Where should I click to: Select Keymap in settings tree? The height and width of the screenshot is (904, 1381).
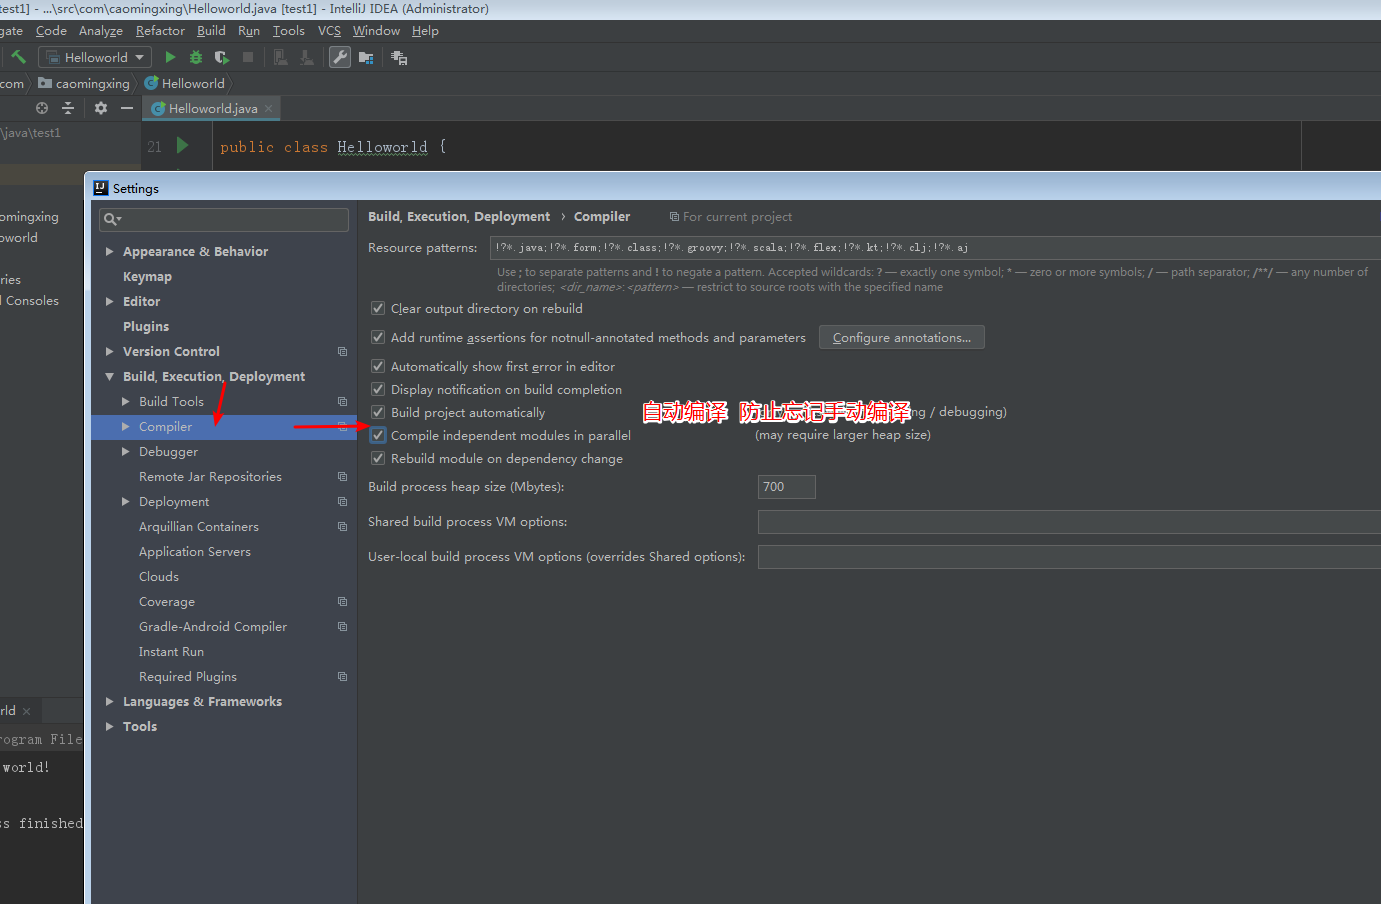coord(147,276)
